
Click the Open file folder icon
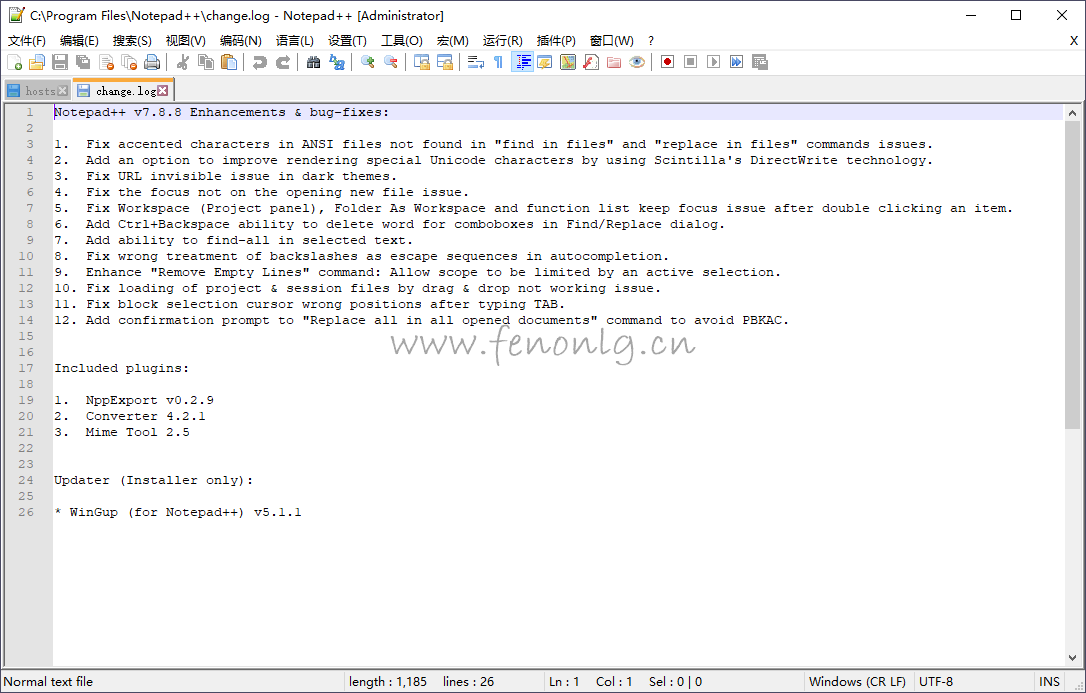tap(37, 62)
